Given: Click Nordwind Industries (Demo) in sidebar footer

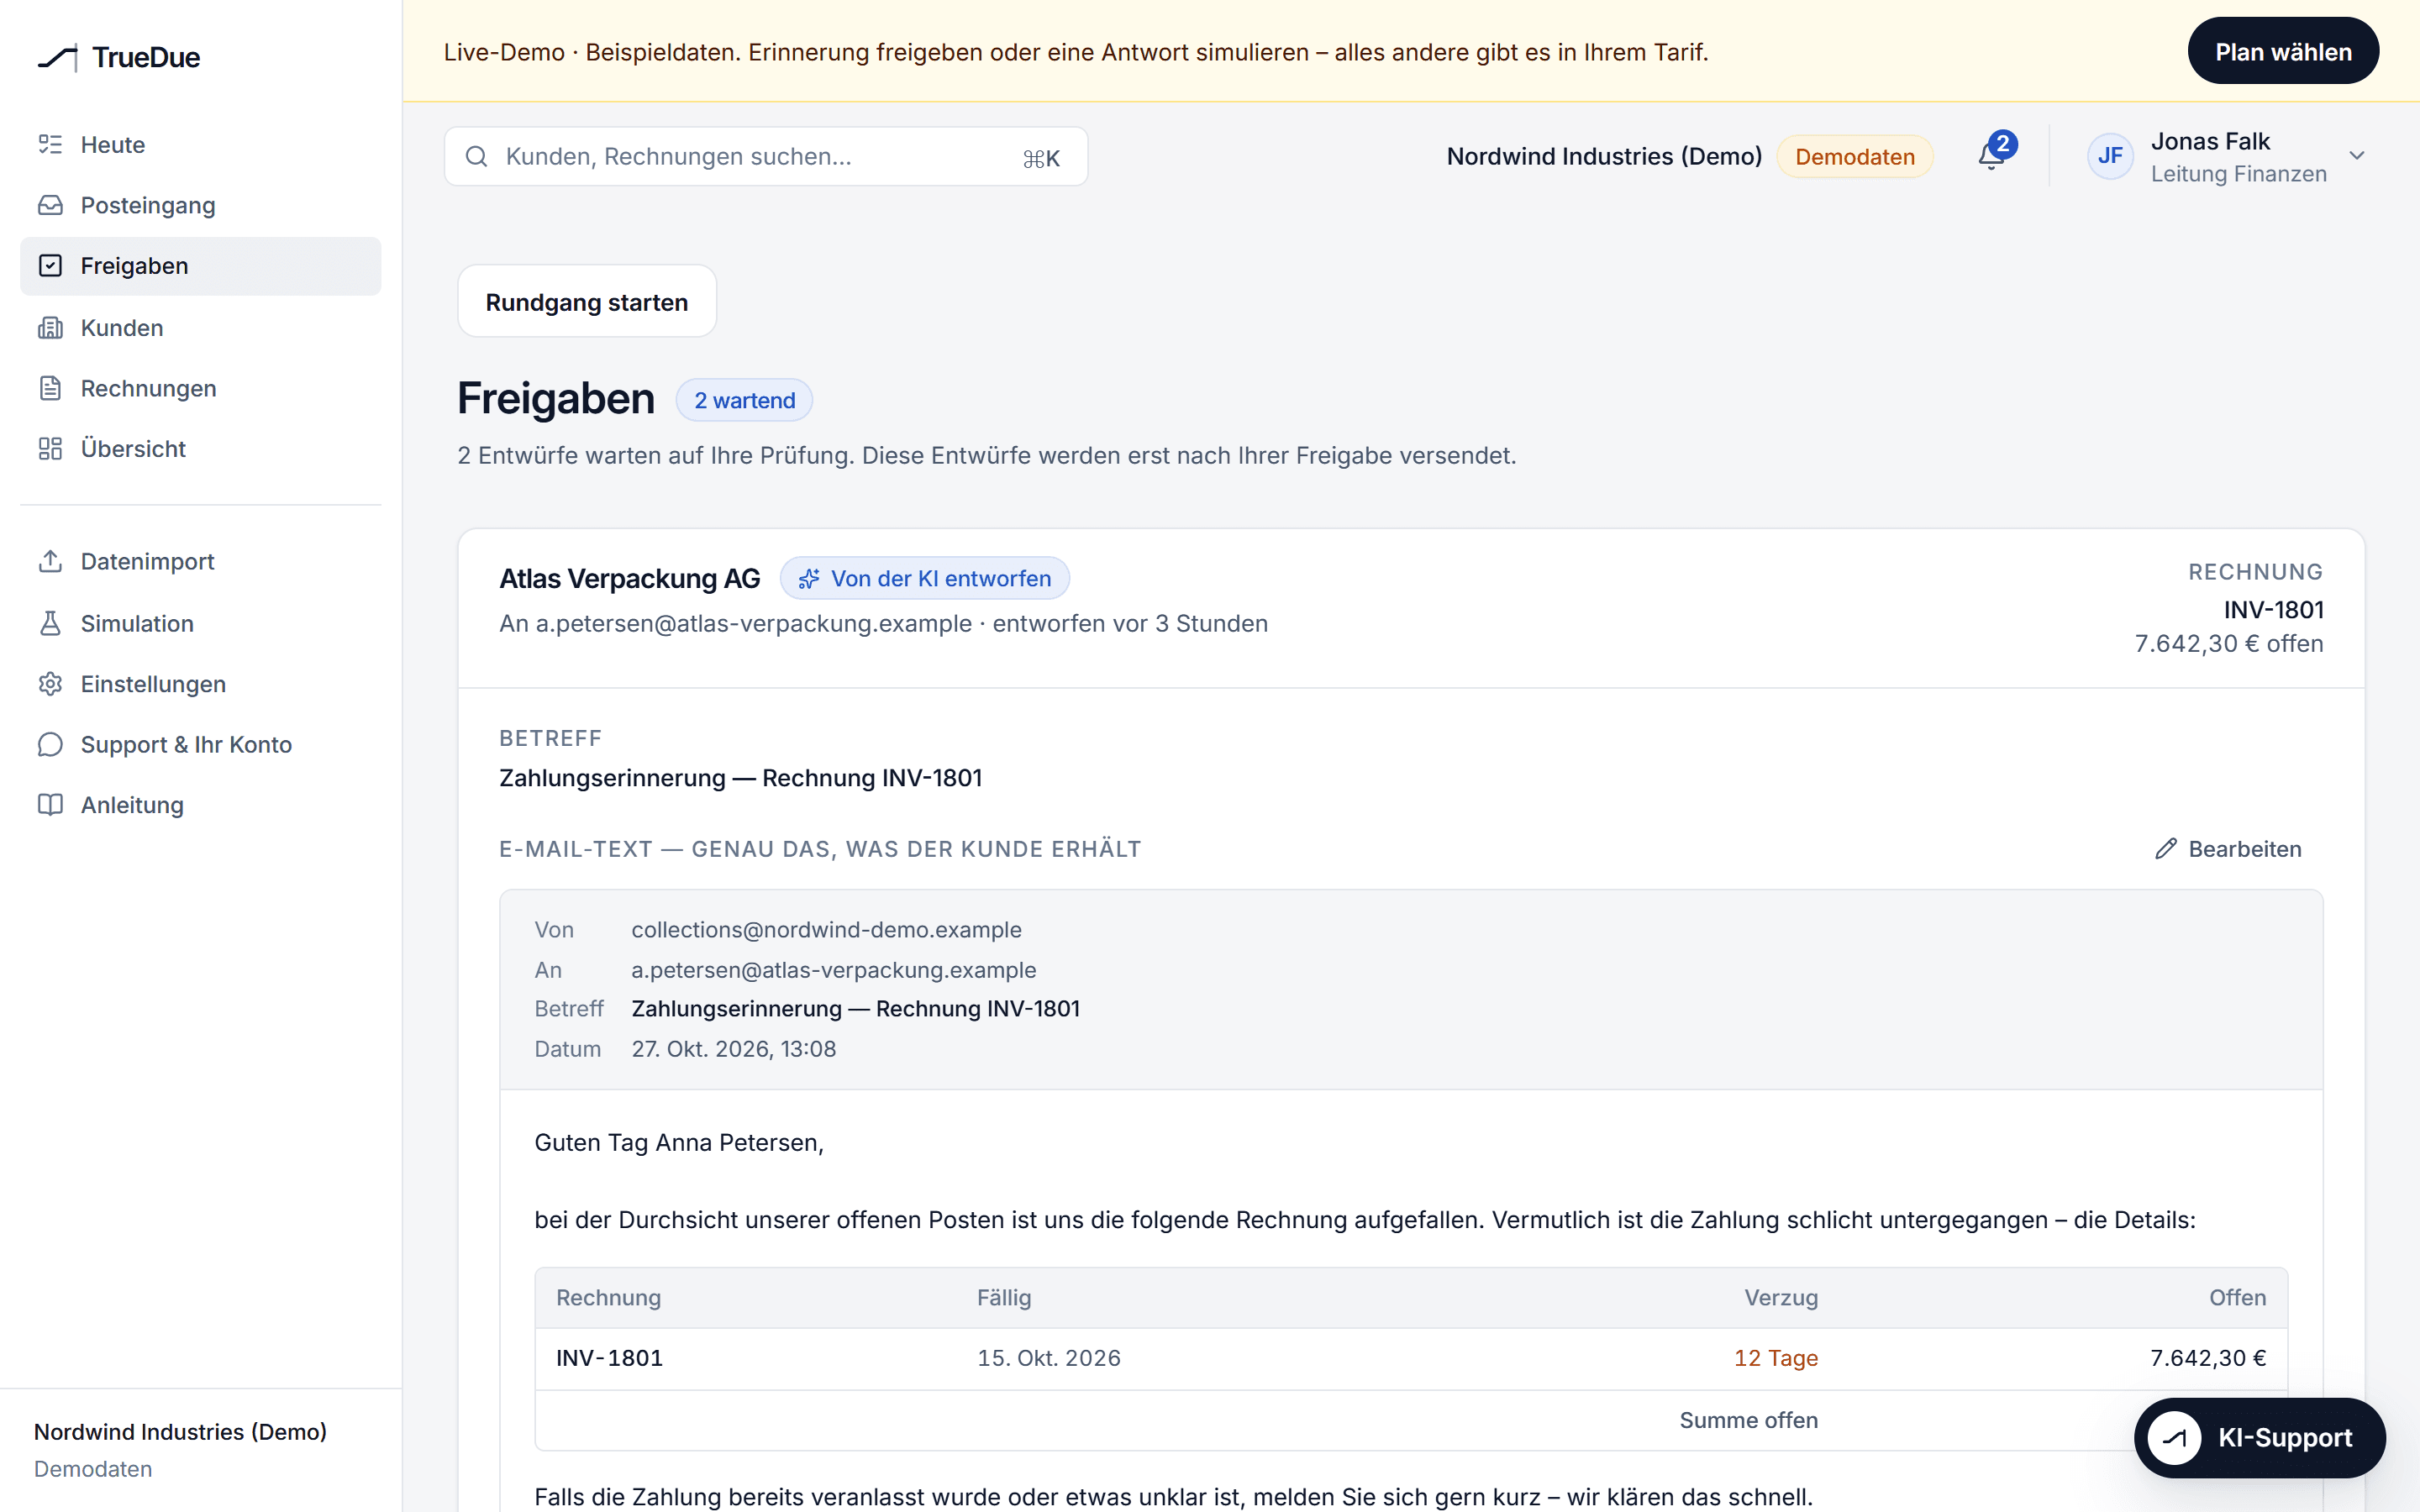Looking at the screenshot, I should (180, 1432).
